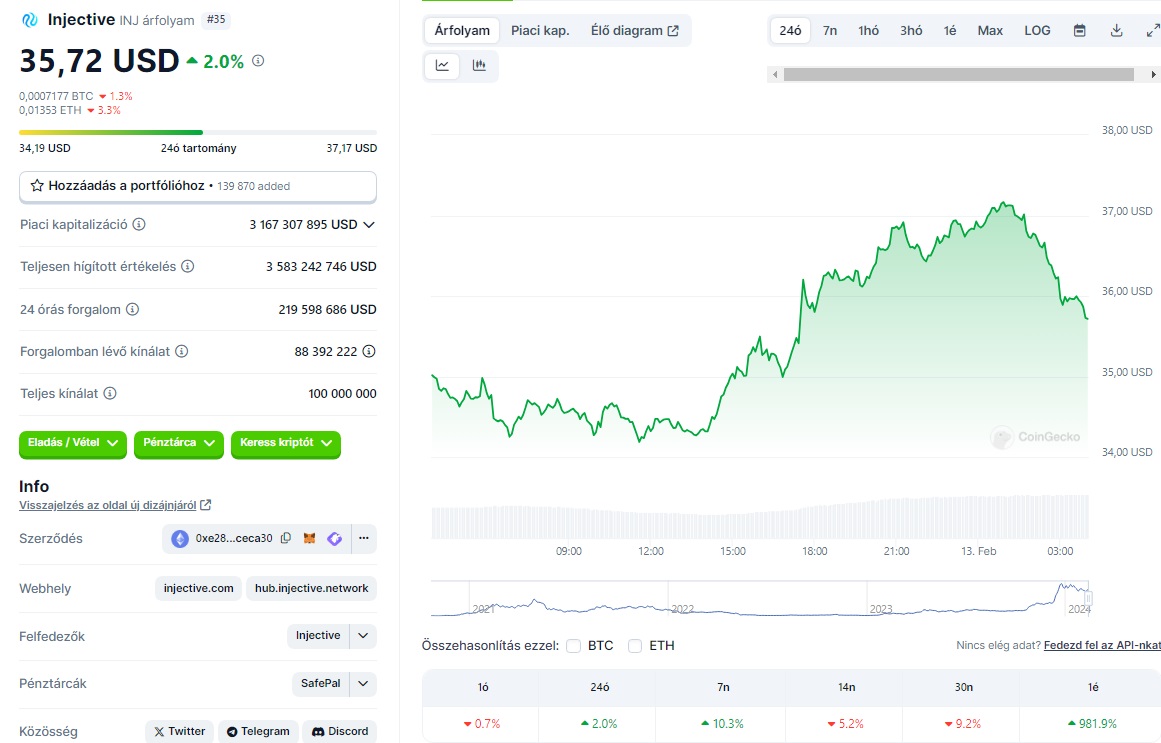
Task: Select the 1é time range
Action: click(950, 30)
